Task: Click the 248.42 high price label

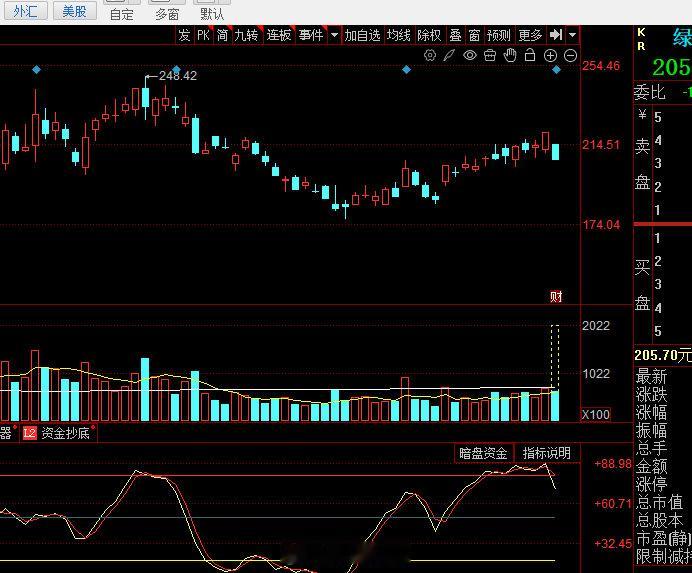Action: pos(178,76)
